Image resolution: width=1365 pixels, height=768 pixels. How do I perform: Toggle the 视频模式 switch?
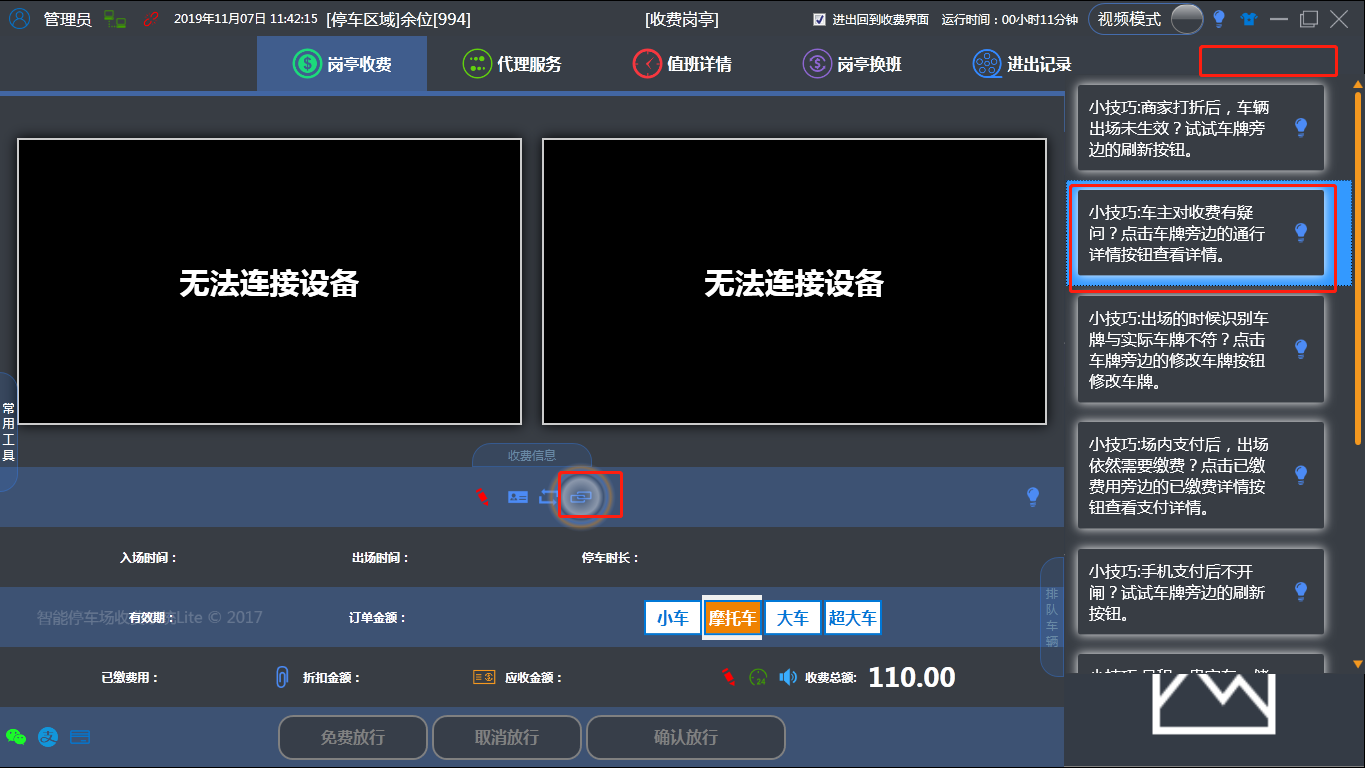click(x=1186, y=19)
